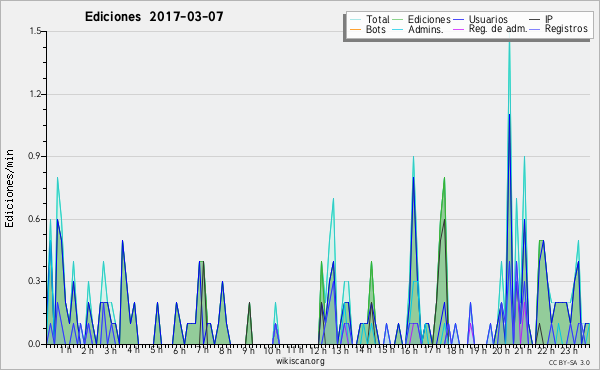The width and height of the screenshot is (600, 370).
Task: Click the '8 h' x-axis label
Action: click(x=225, y=350)
